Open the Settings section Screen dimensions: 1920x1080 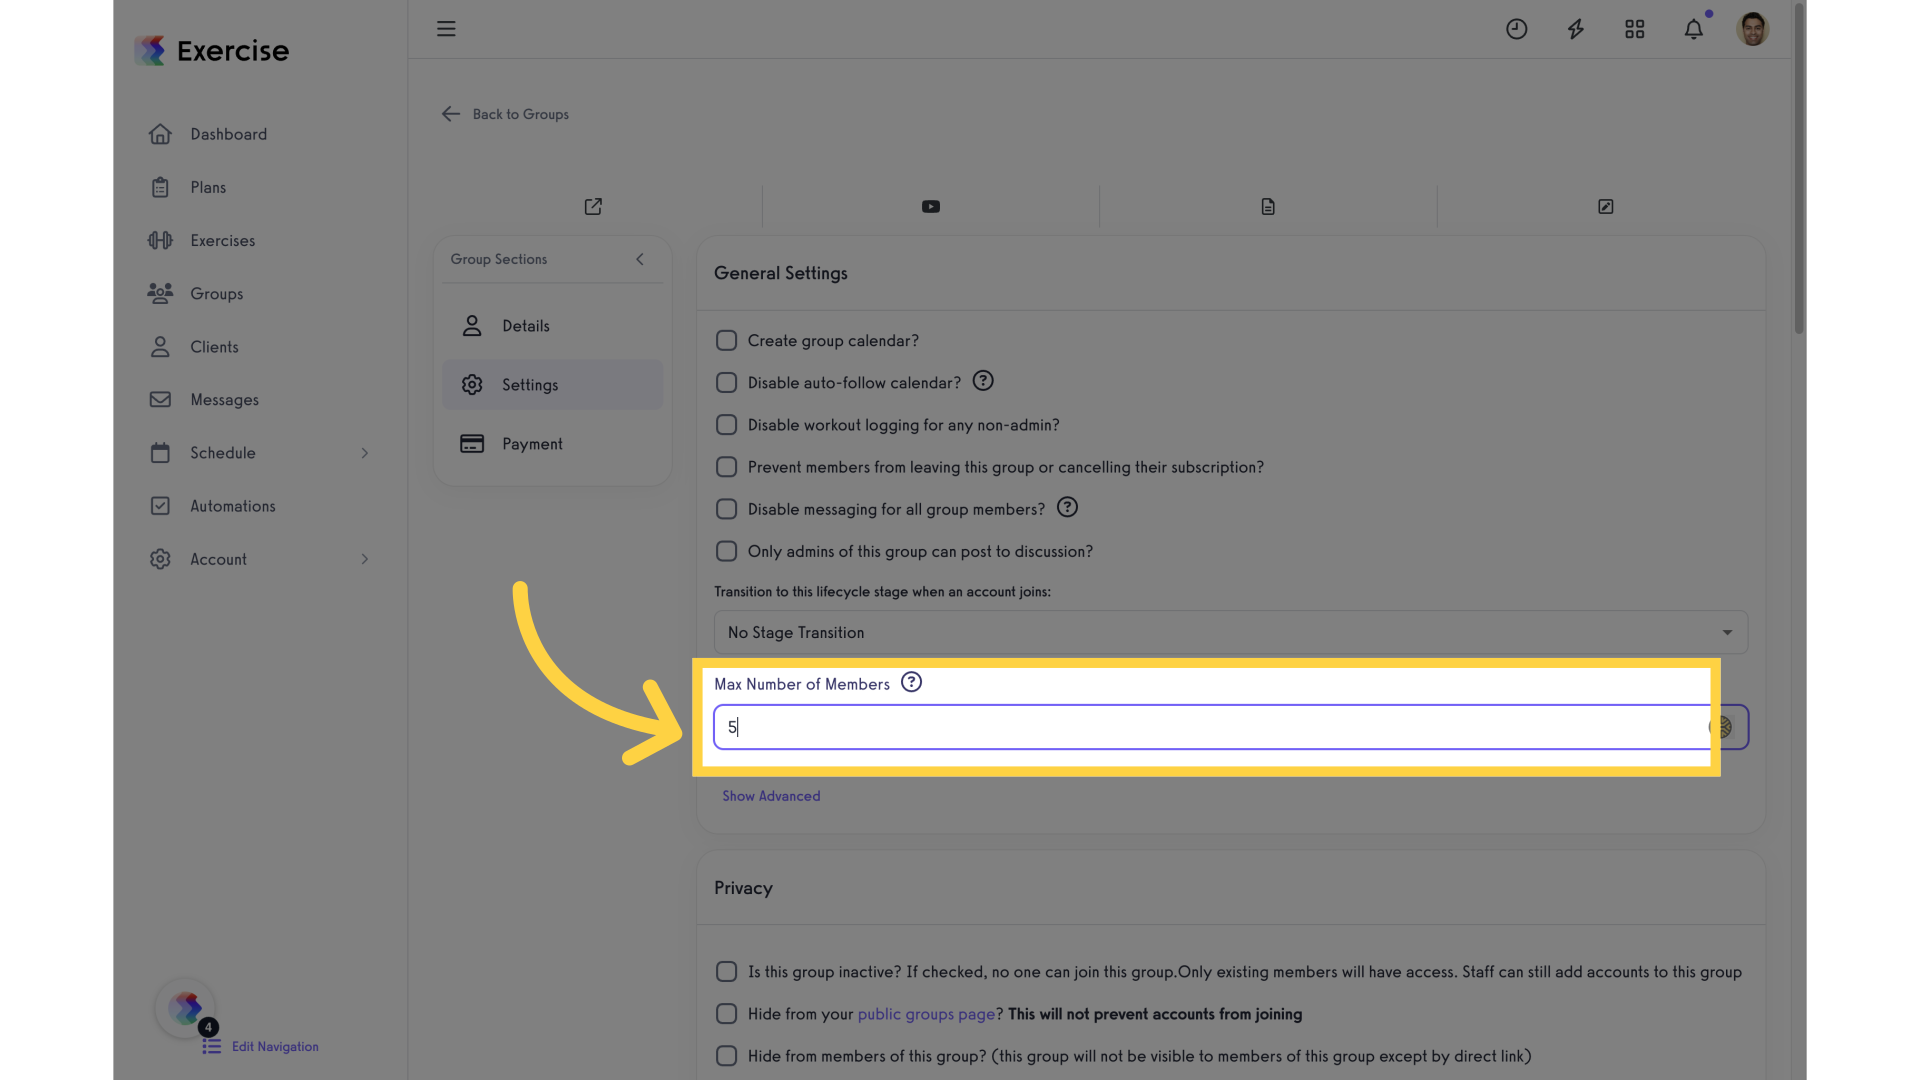[552, 385]
